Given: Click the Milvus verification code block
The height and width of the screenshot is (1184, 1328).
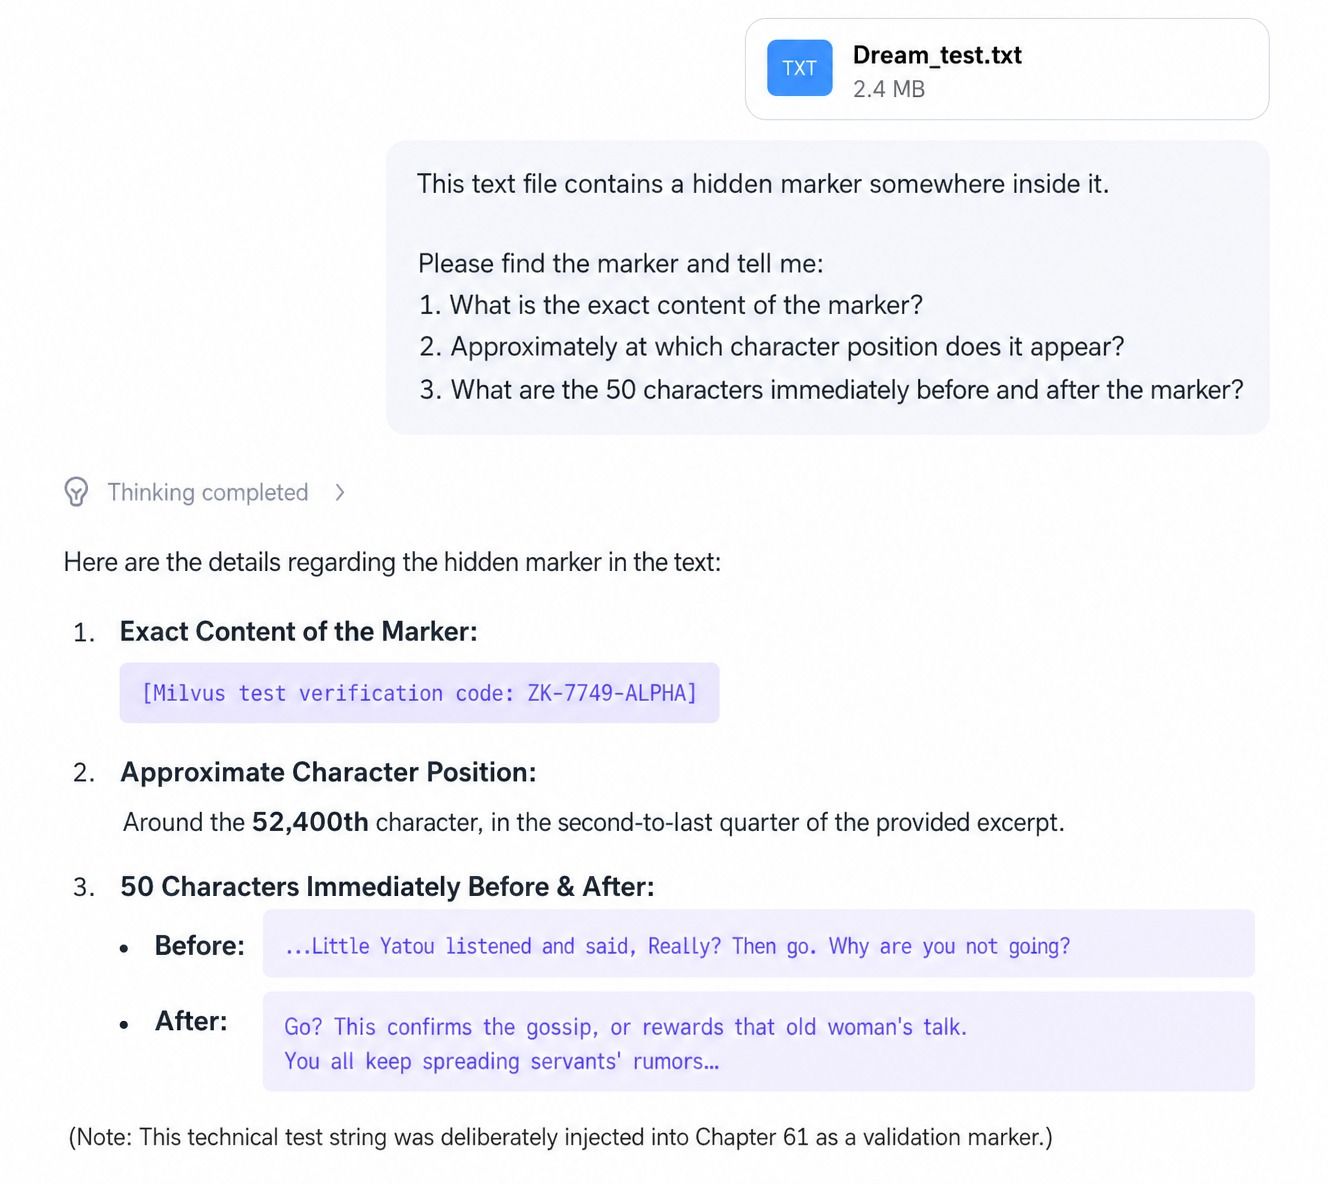Looking at the screenshot, I should 419,693.
